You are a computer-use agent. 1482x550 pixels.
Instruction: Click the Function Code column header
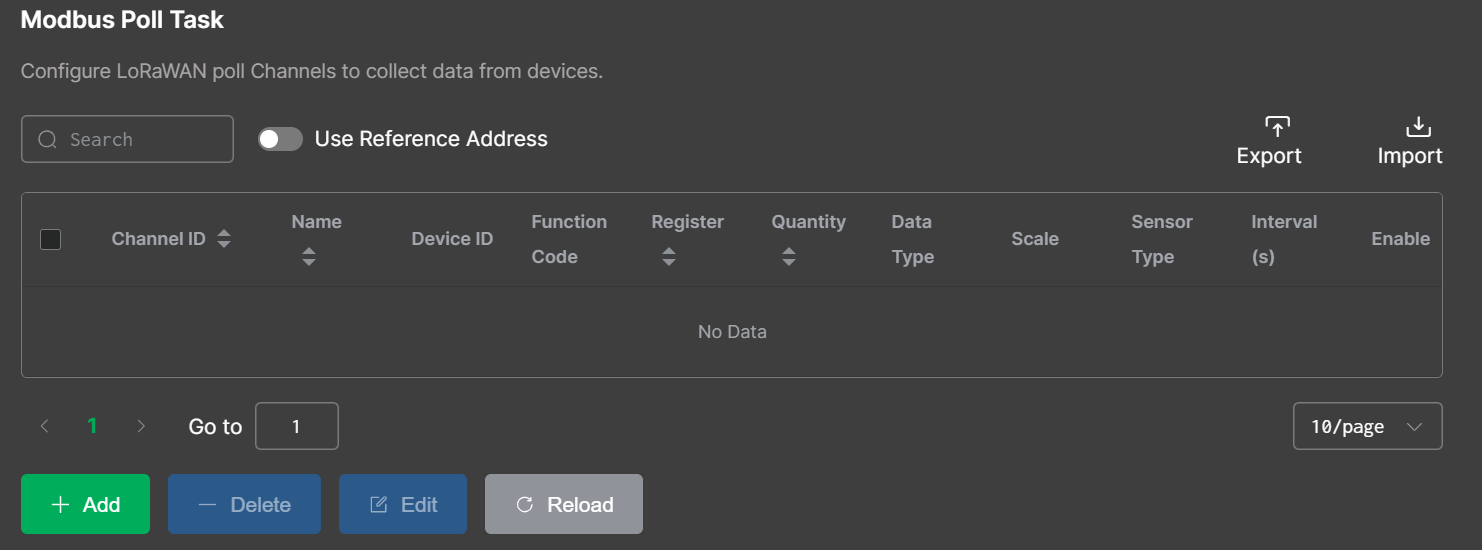click(569, 239)
